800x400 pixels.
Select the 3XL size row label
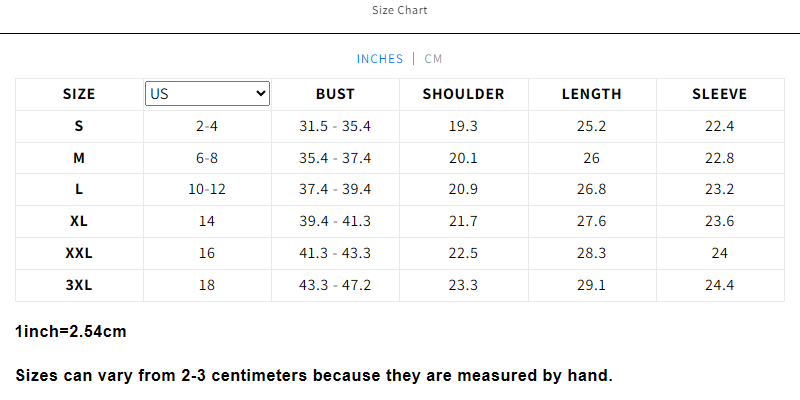coord(79,285)
